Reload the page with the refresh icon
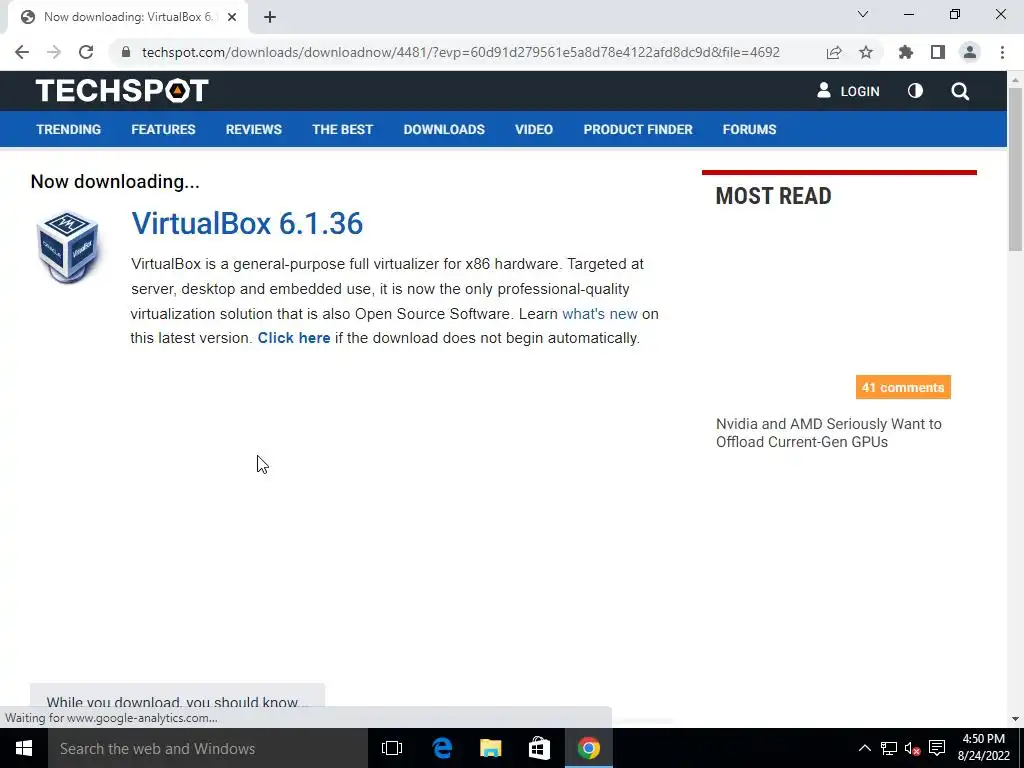This screenshot has height=768, width=1024. click(x=86, y=52)
